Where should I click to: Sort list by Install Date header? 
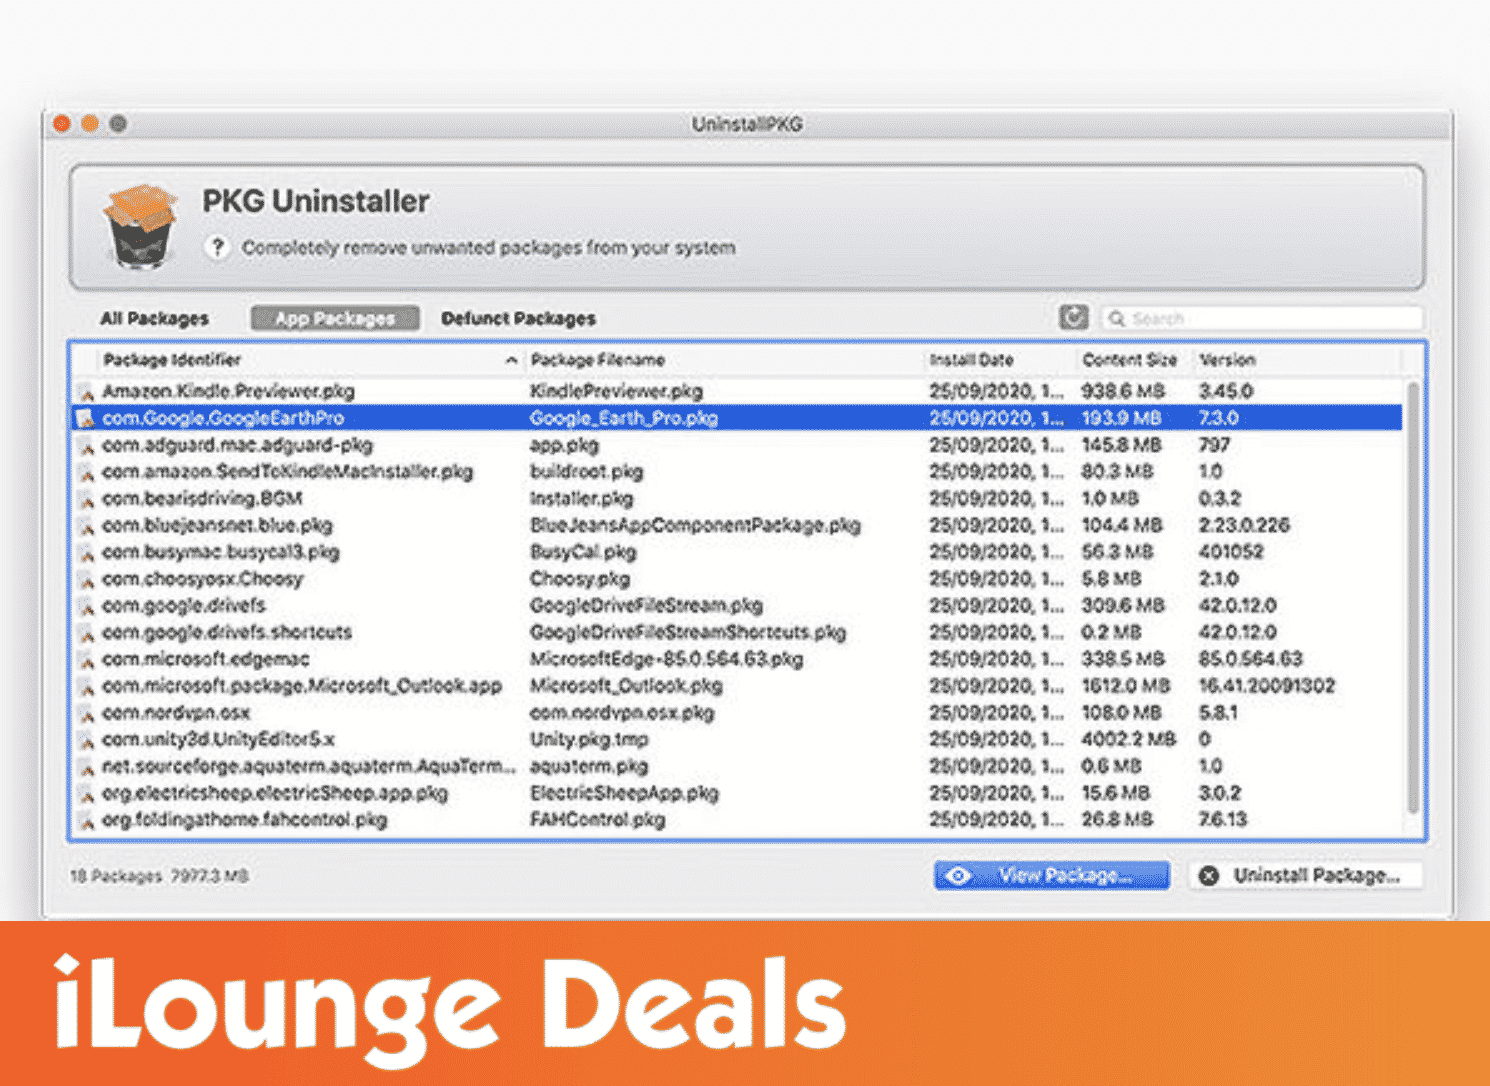pos(971,360)
